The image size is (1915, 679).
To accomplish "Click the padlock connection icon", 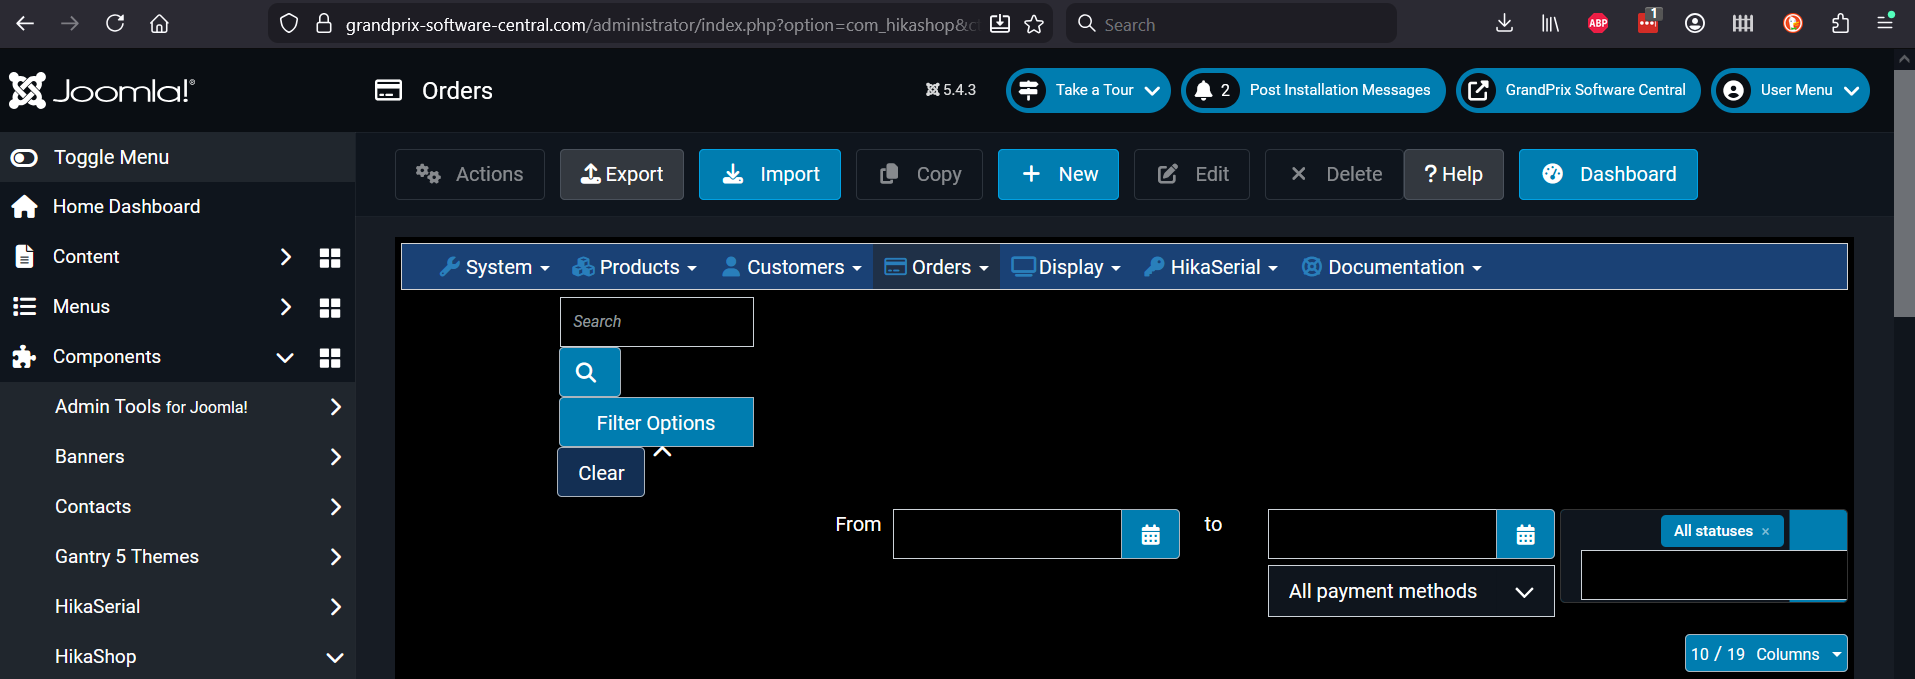I will pyautogui.click(x=324, y=23).
